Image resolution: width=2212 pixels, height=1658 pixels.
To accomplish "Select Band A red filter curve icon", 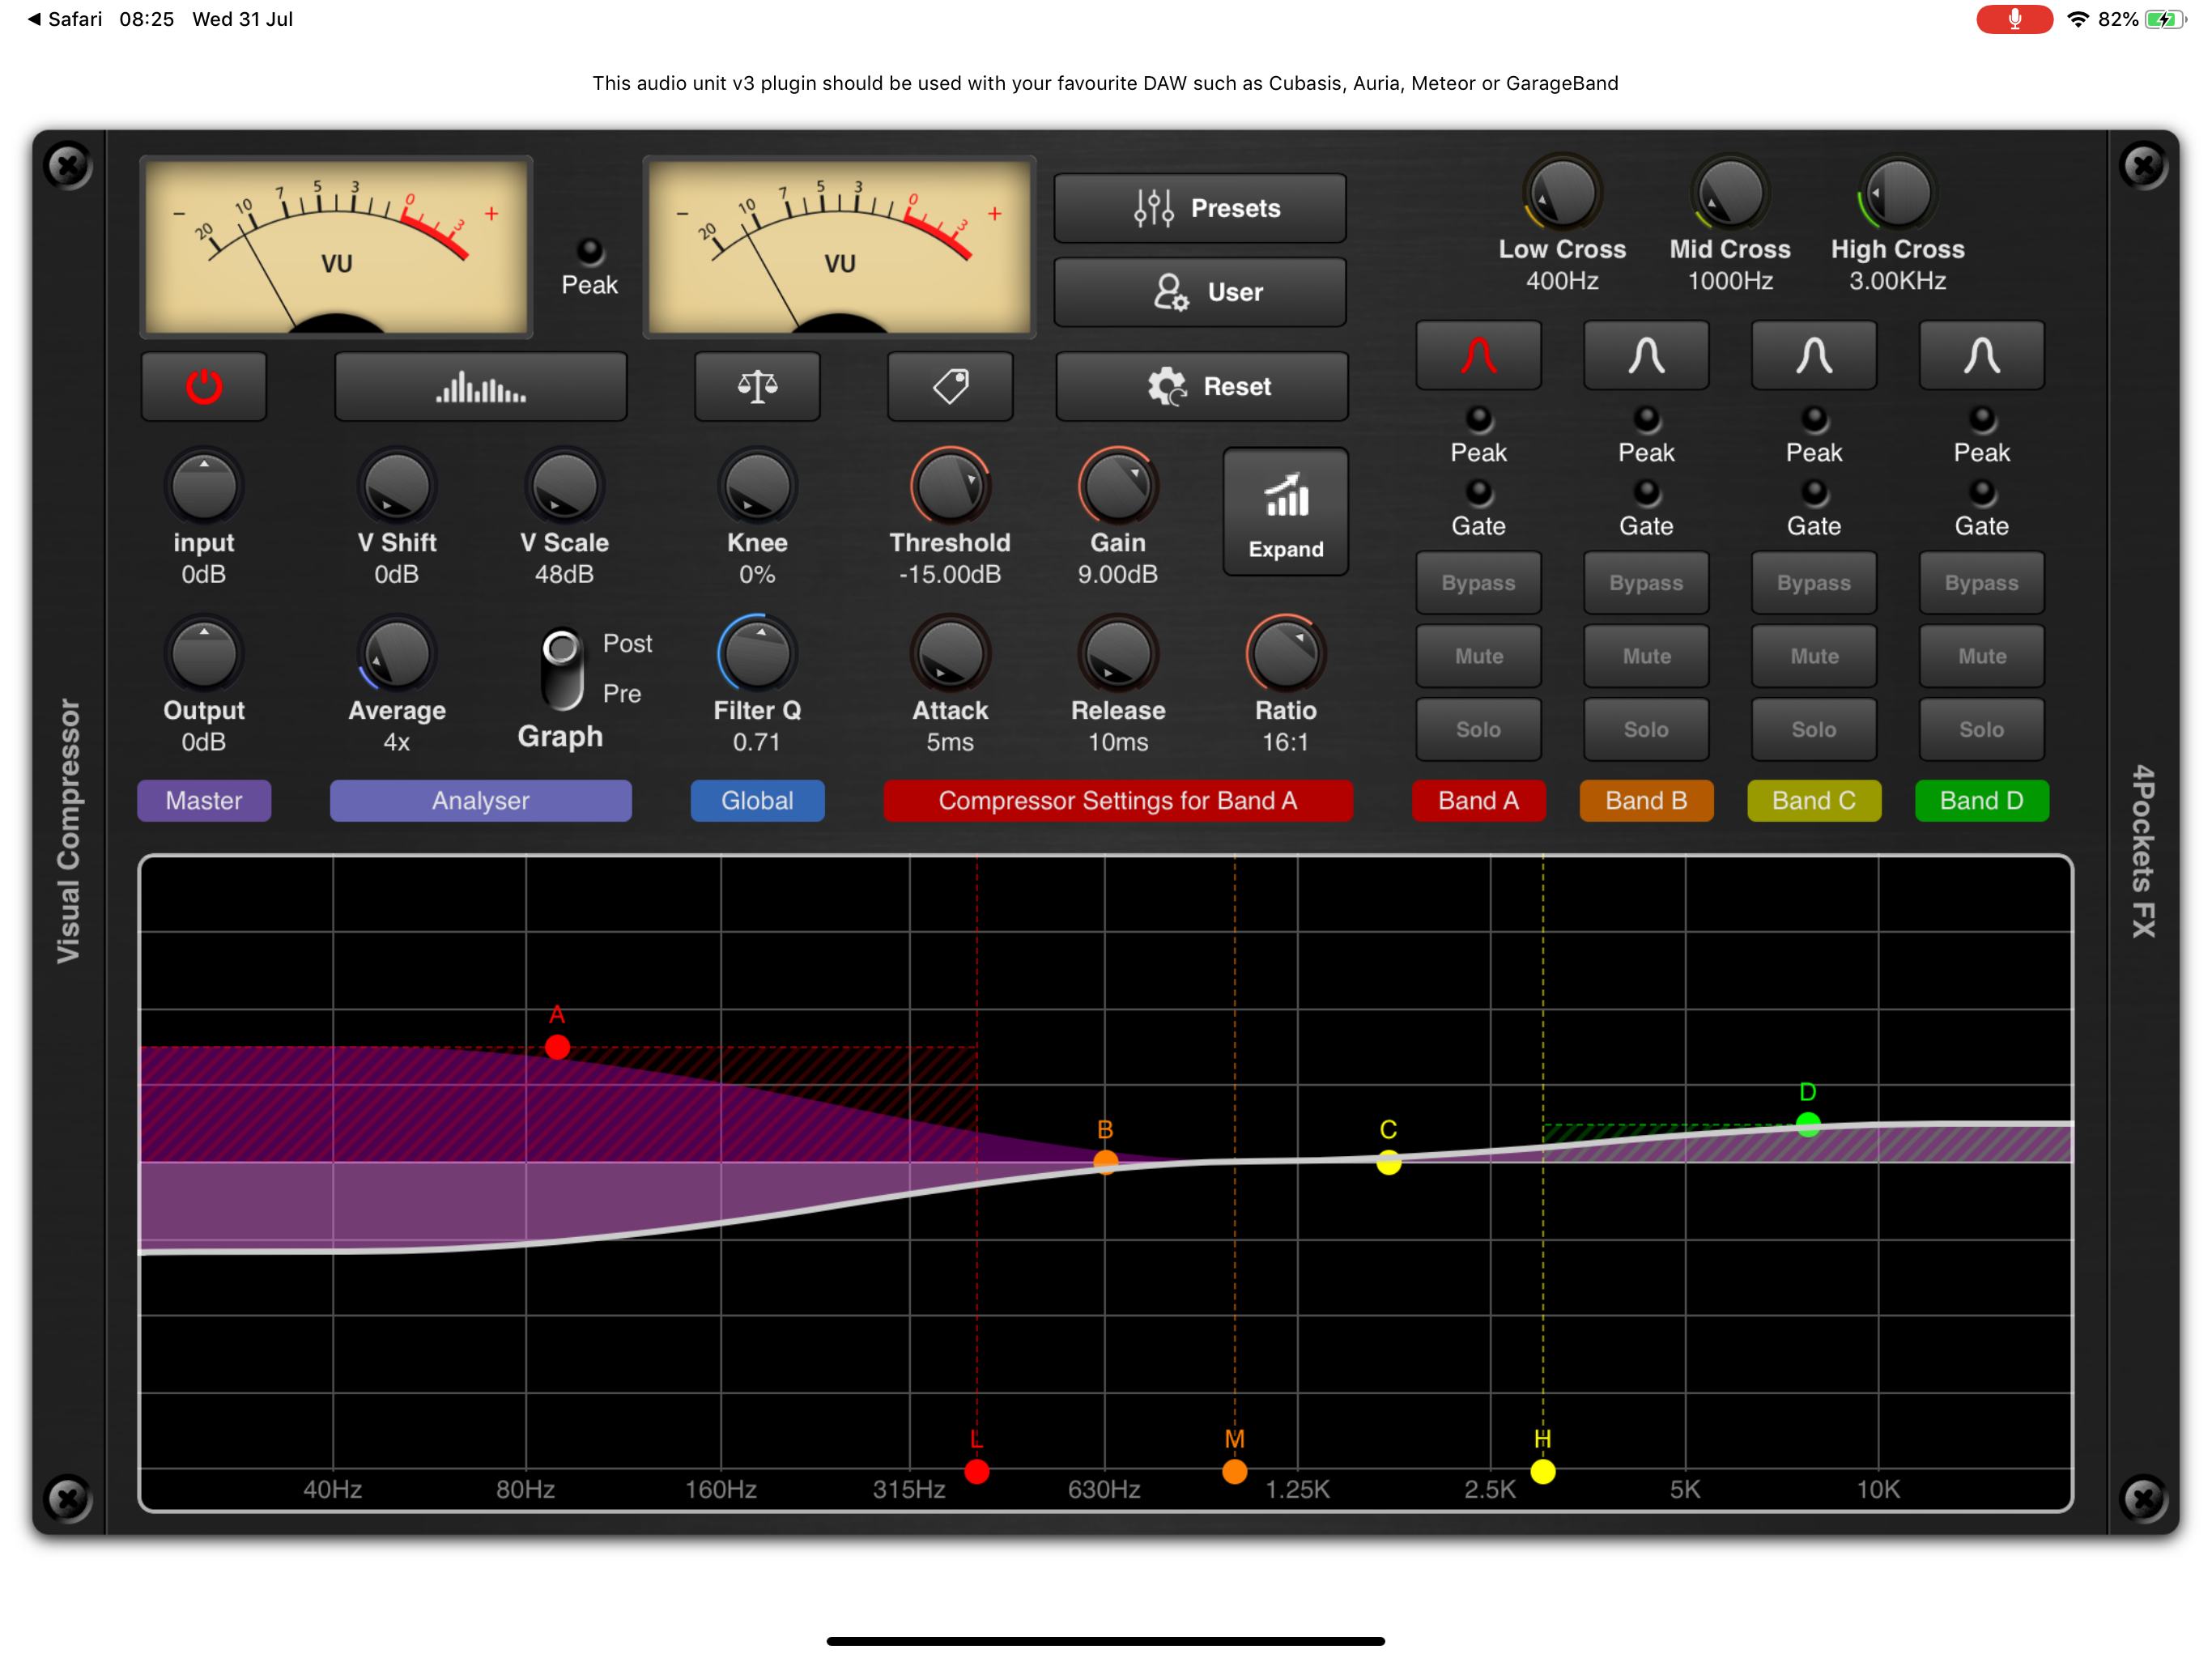I will (1478, 356).
